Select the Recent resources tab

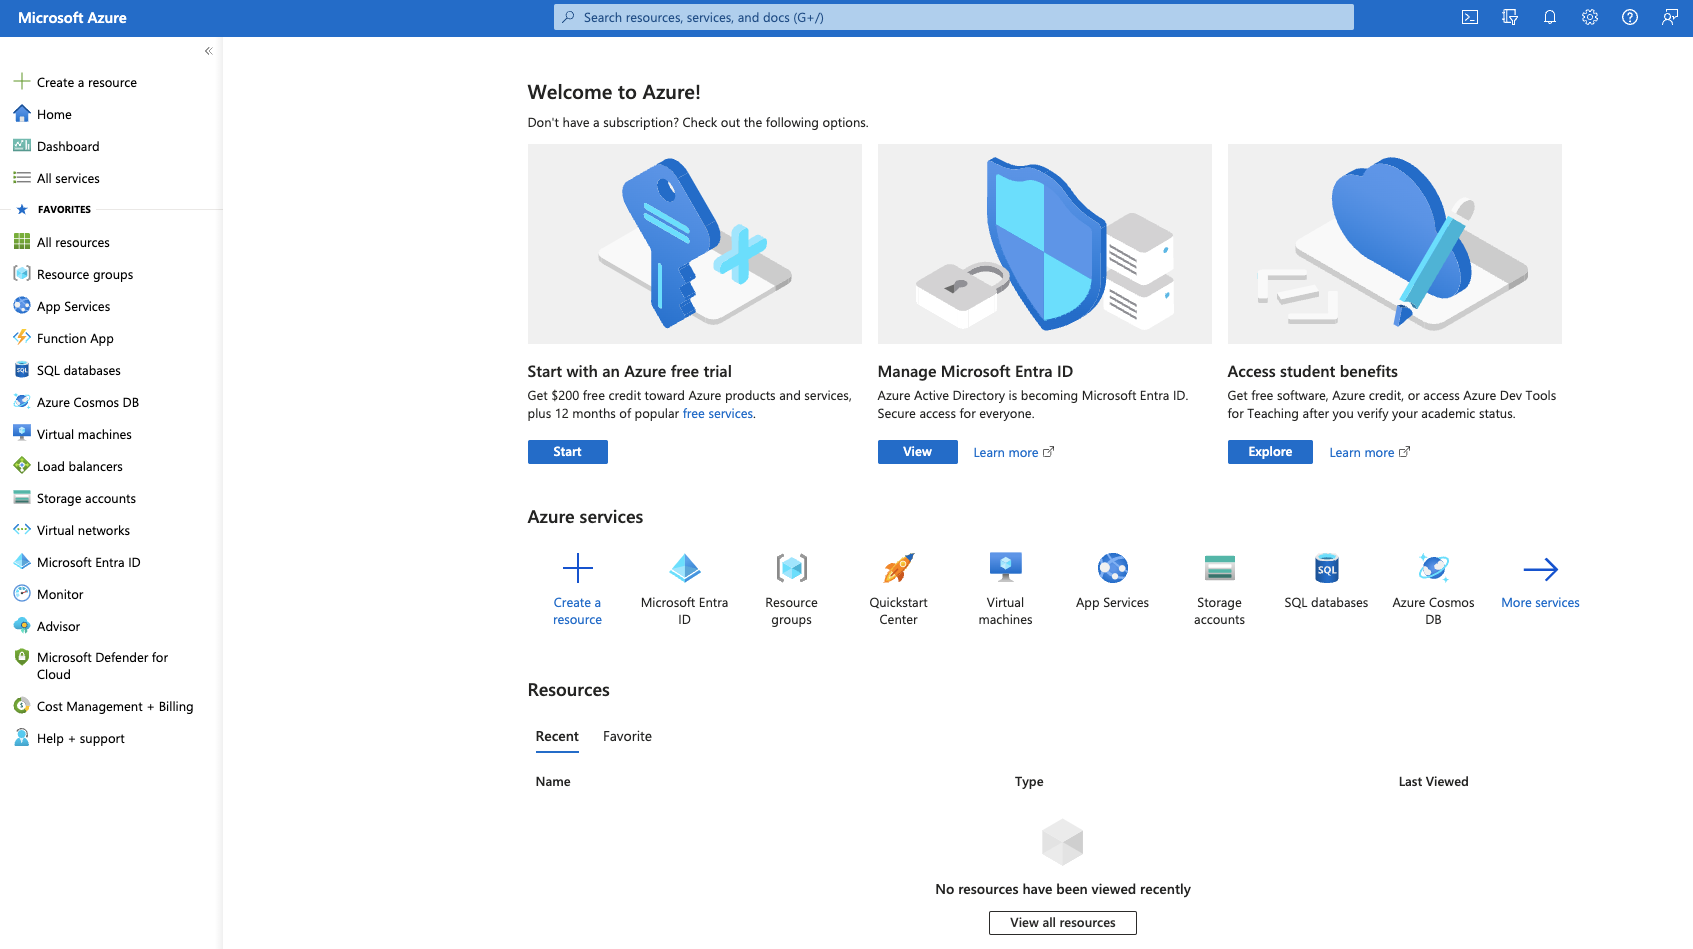557,737
